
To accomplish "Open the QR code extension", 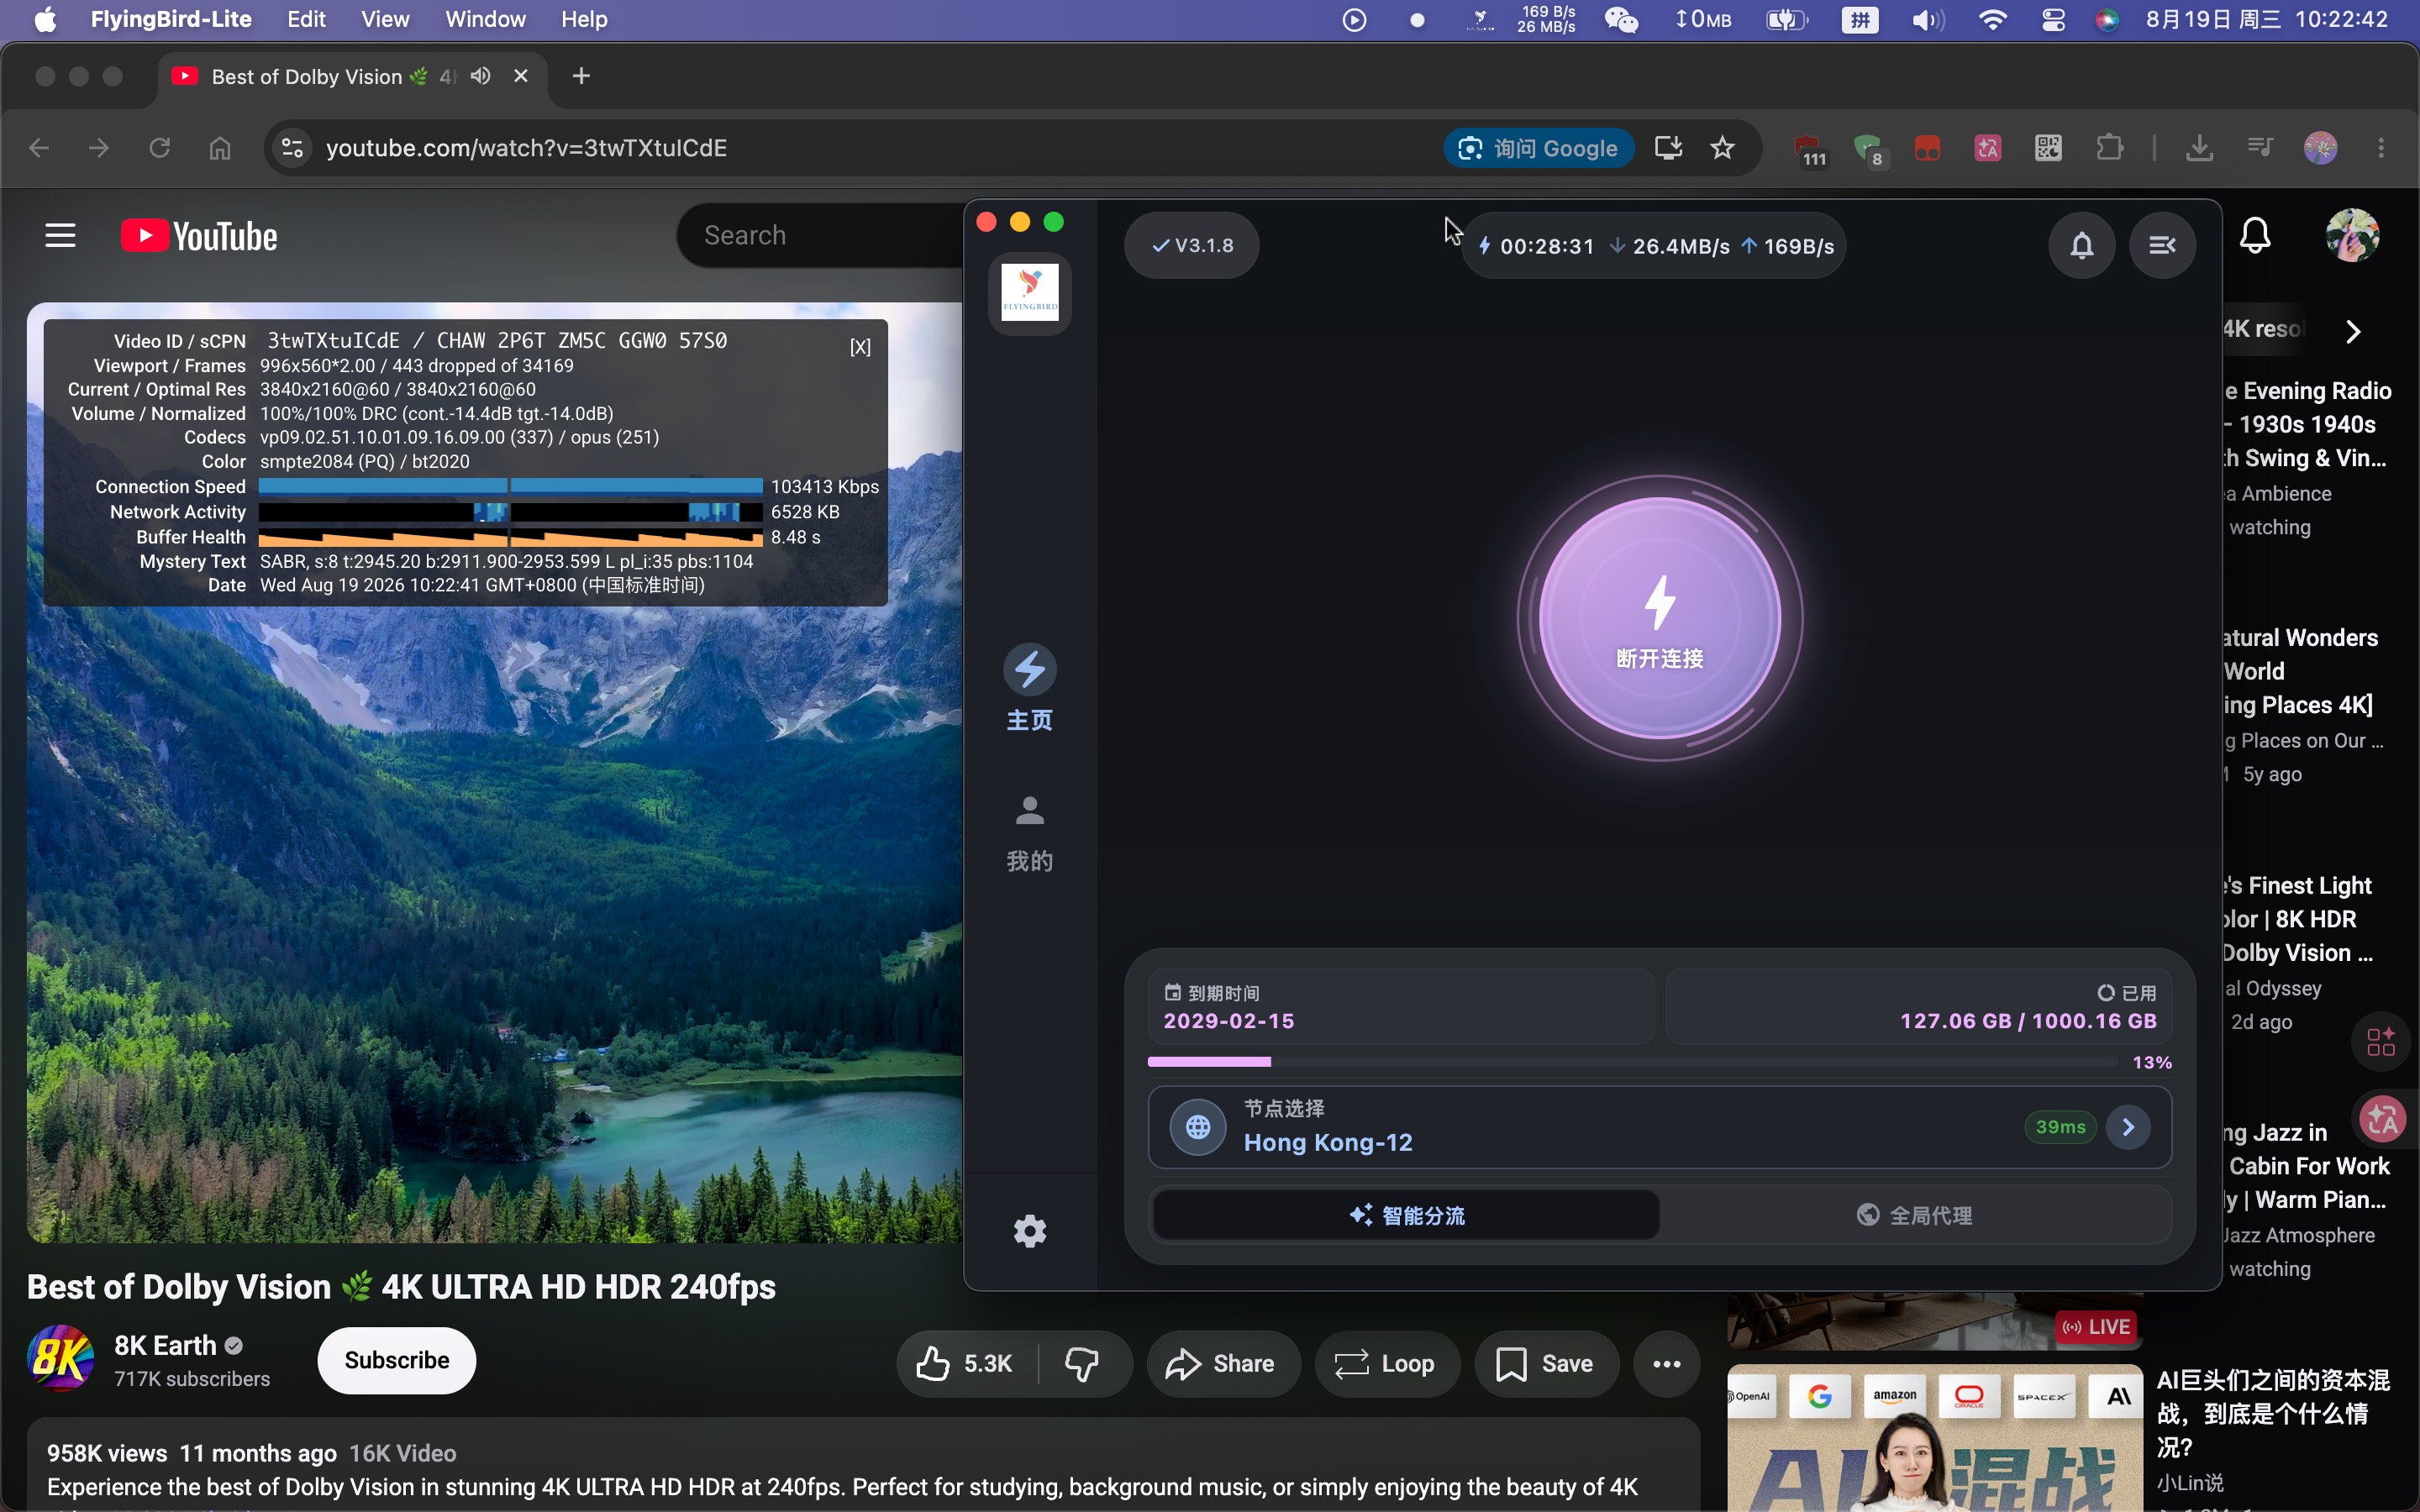I will pos(2048,148).
